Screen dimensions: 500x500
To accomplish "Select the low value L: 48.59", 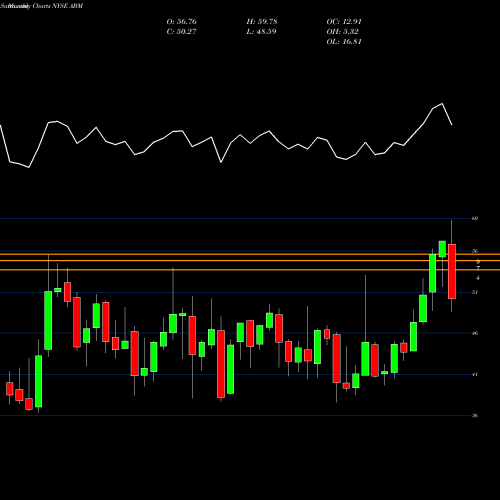I will [x=262, y=32].
